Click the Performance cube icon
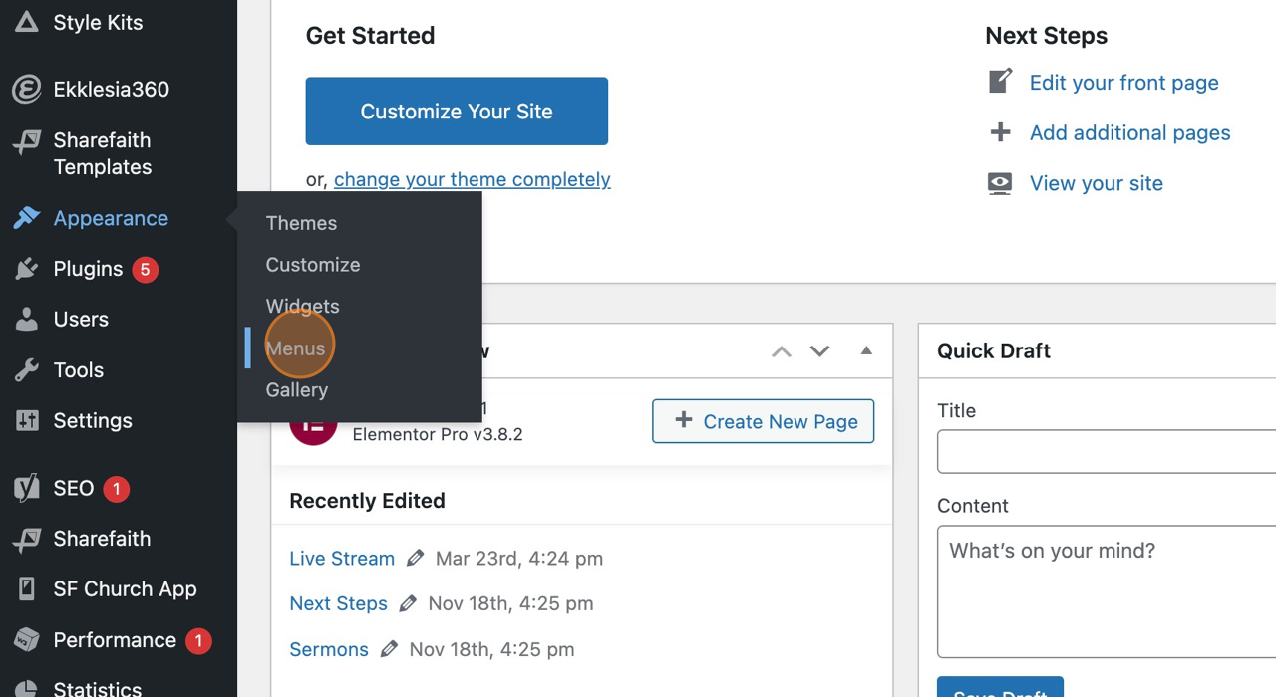Screen dimensions: 1276x697 pyautogui.click(x=27, y=640)
